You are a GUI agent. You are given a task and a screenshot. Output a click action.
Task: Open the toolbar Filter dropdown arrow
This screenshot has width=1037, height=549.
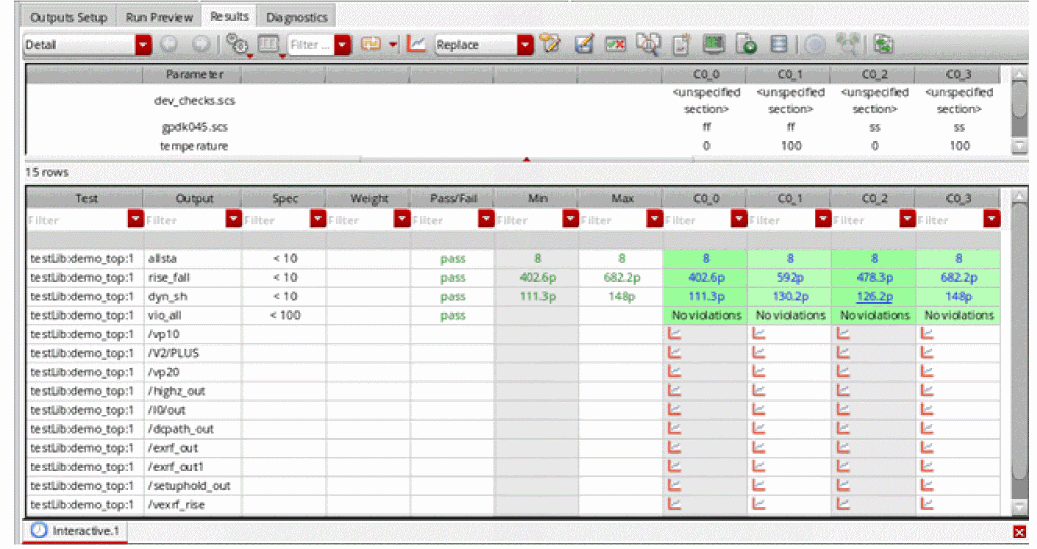pyautogui.click(x=342, y=44)
